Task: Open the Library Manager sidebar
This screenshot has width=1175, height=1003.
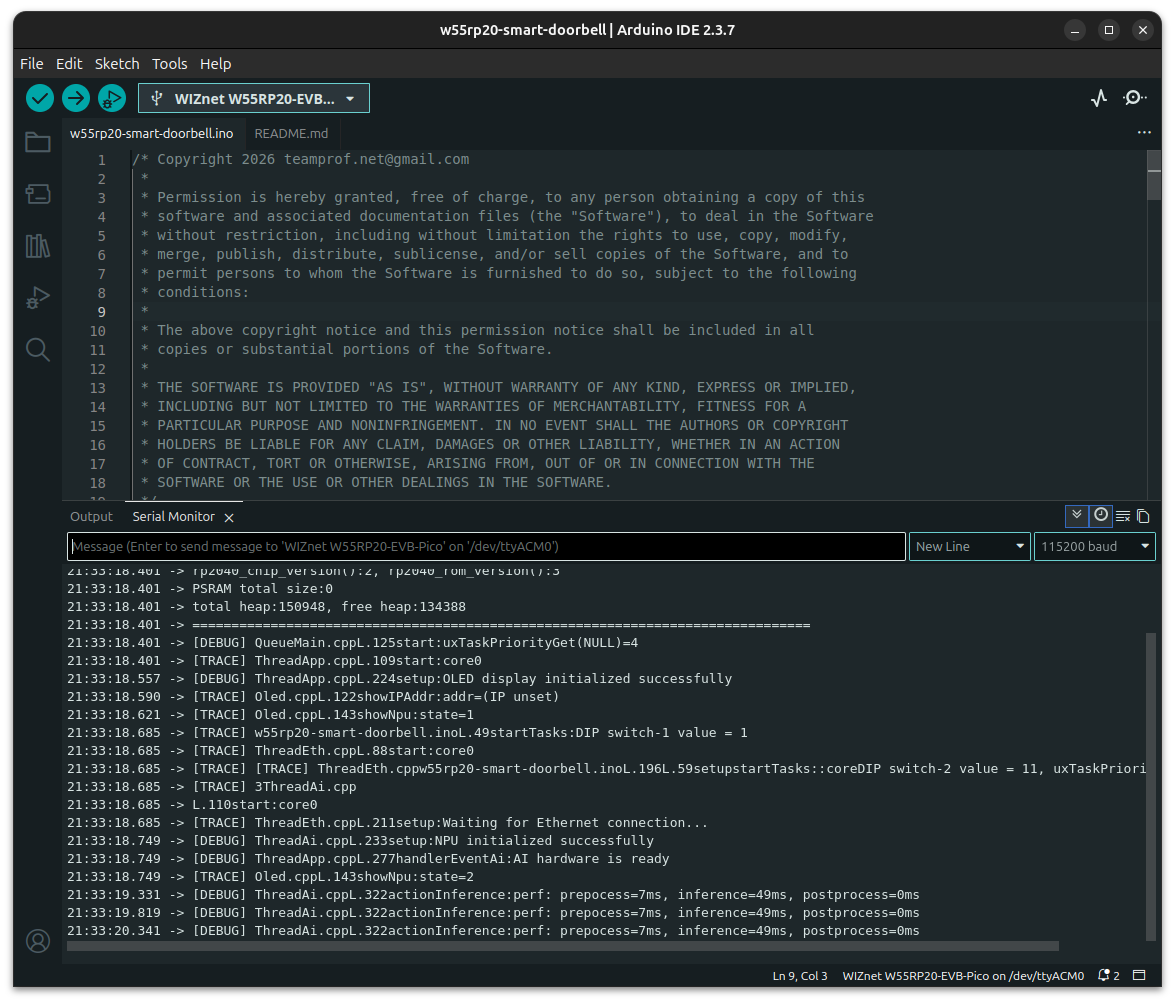Action: point(37,246)
